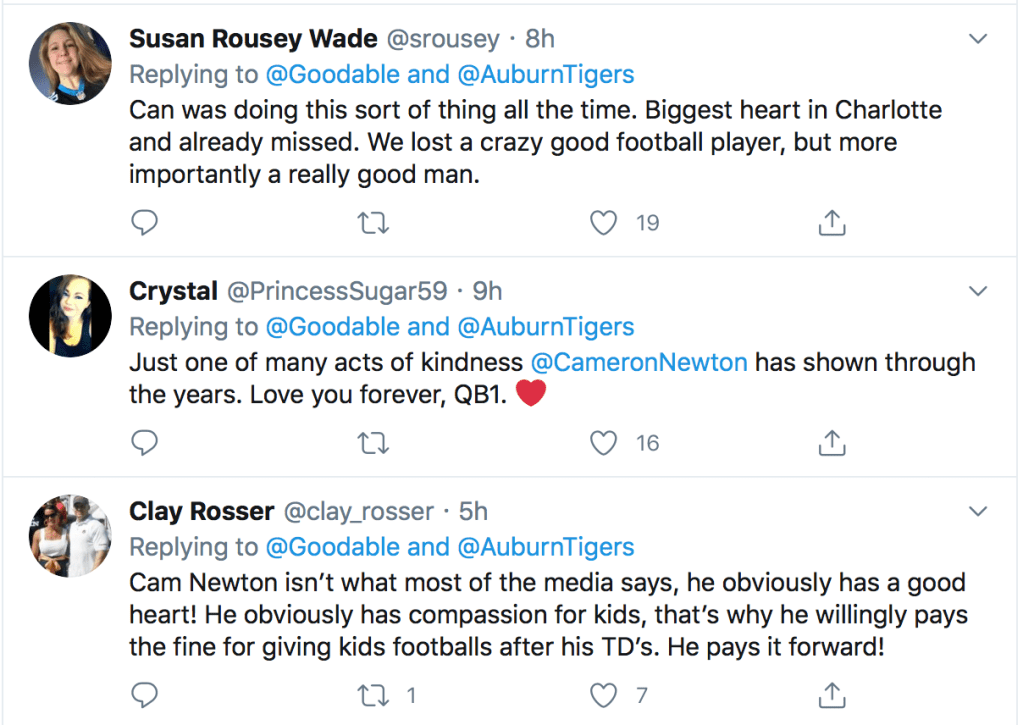Expand options menu on Crystal's tweet

tap(978, 291)
